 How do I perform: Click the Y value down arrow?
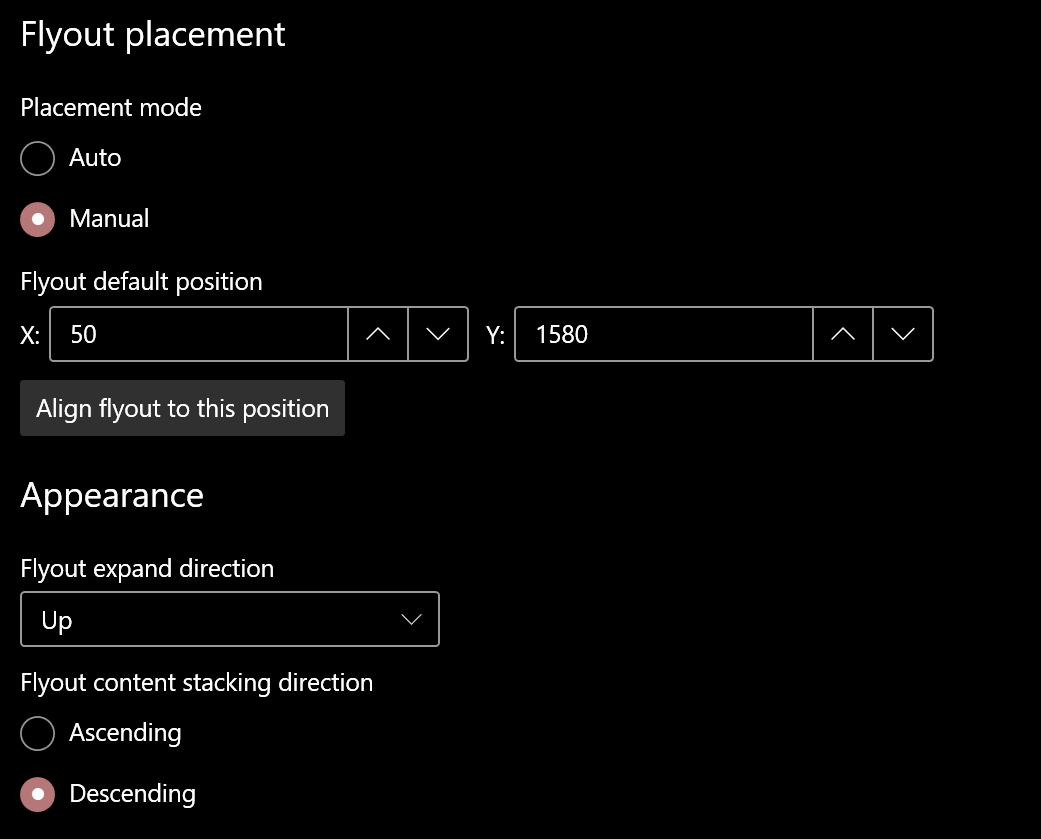pyautogui.click(x=903, y=334)
